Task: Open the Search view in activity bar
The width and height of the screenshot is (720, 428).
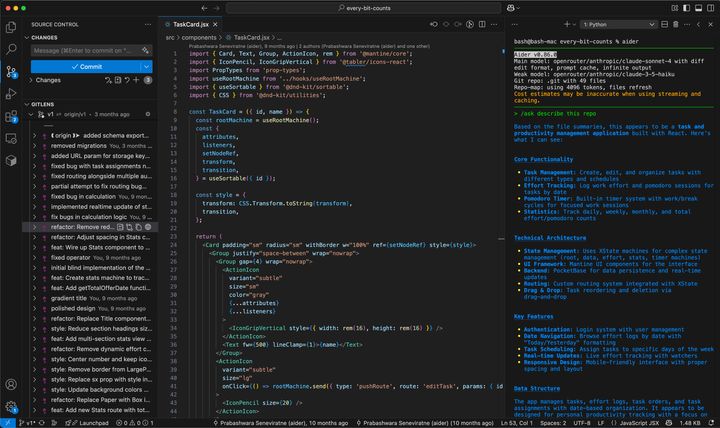Action: coord(11,49)
